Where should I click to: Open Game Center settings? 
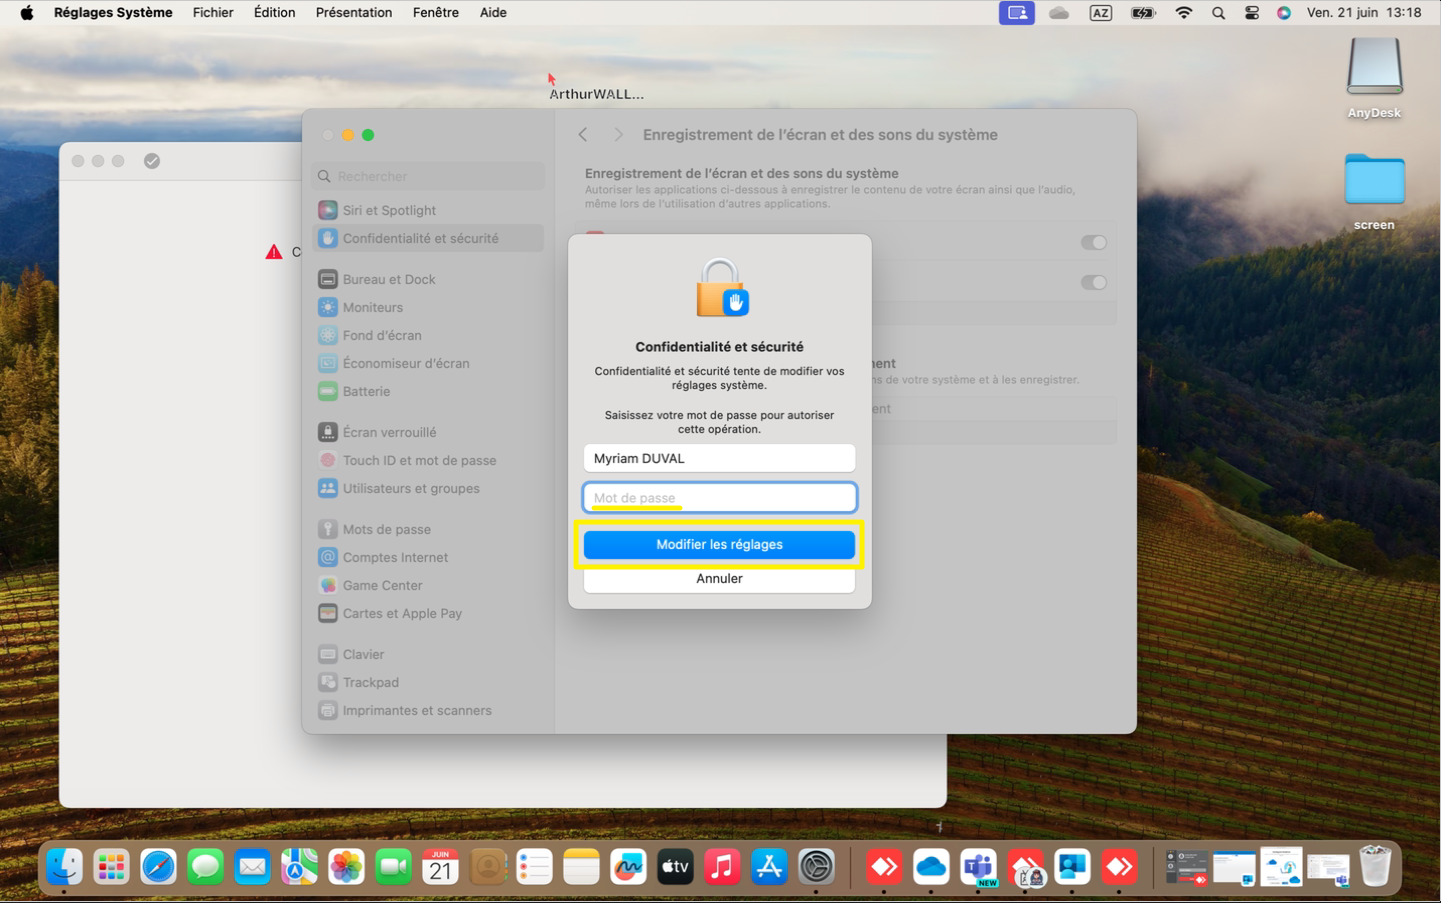[429, 585]
